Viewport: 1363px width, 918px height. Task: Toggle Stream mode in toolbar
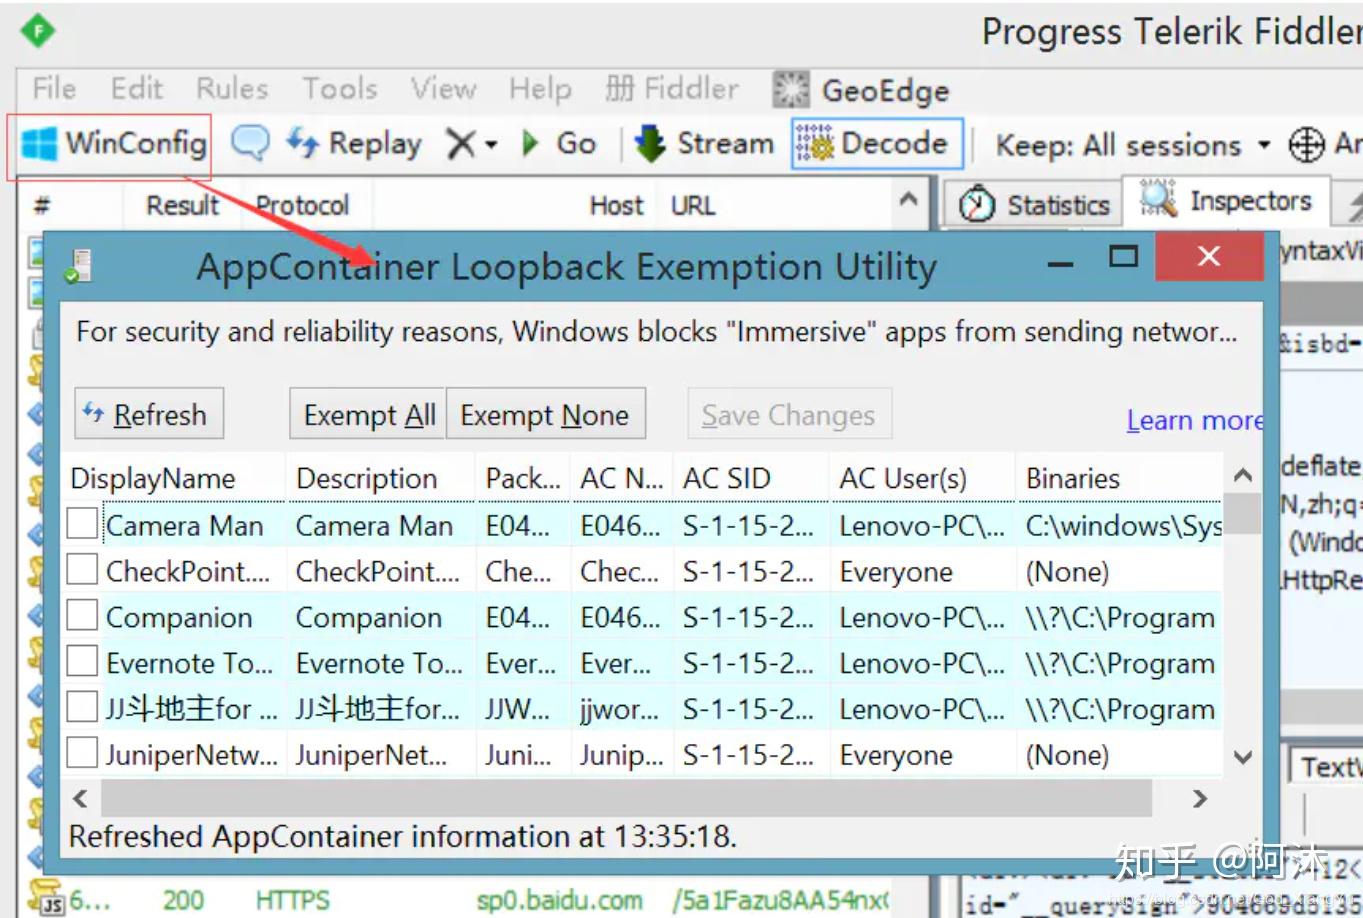705,144
